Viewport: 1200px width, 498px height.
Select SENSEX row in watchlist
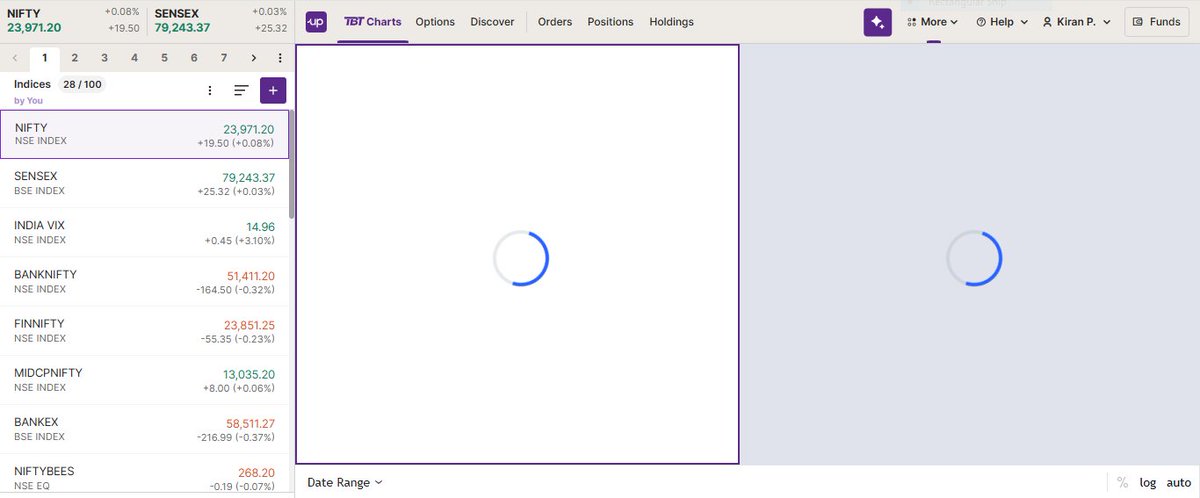145,183
